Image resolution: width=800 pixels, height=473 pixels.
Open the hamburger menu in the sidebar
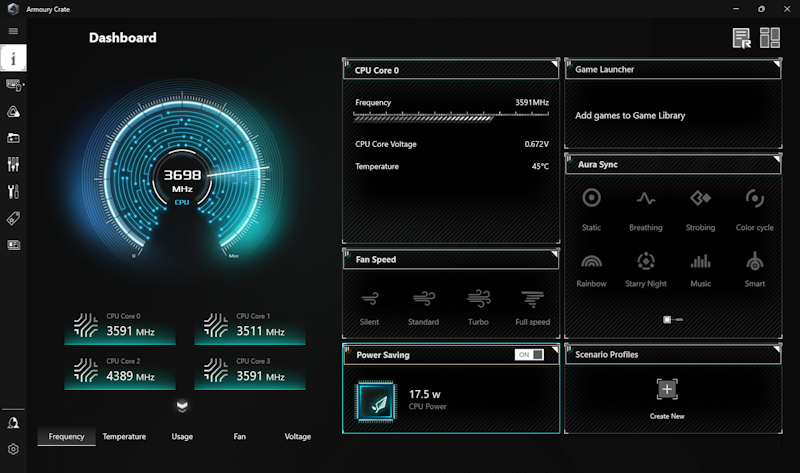click(13, 31)
